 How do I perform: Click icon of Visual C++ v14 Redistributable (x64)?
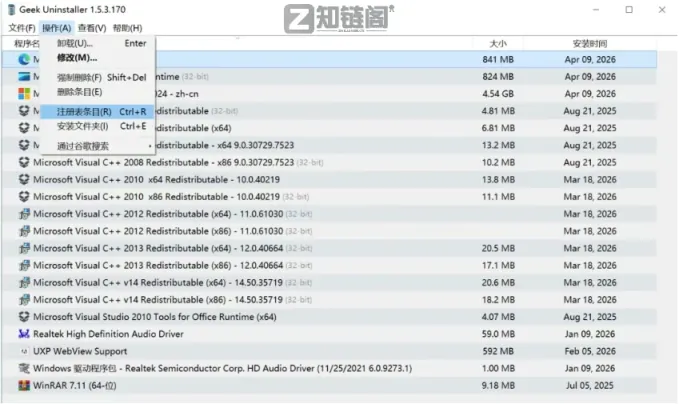24,282
